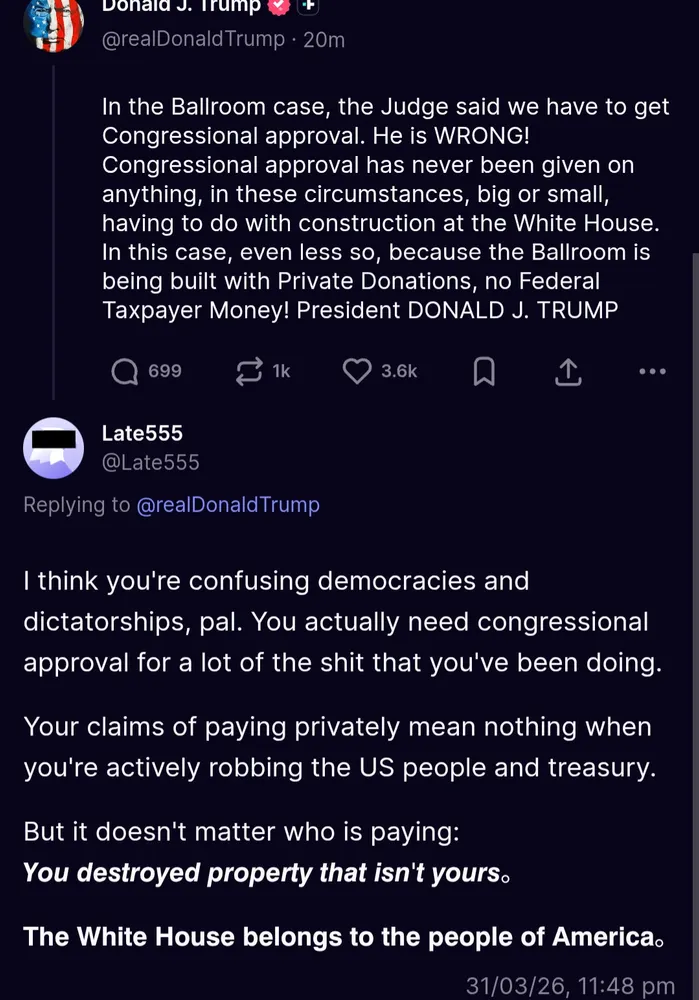The width and height of the screenshot is (699, 1000).
Task: Click the plus badge next to the verified checkmark
Action: (309, 6)
